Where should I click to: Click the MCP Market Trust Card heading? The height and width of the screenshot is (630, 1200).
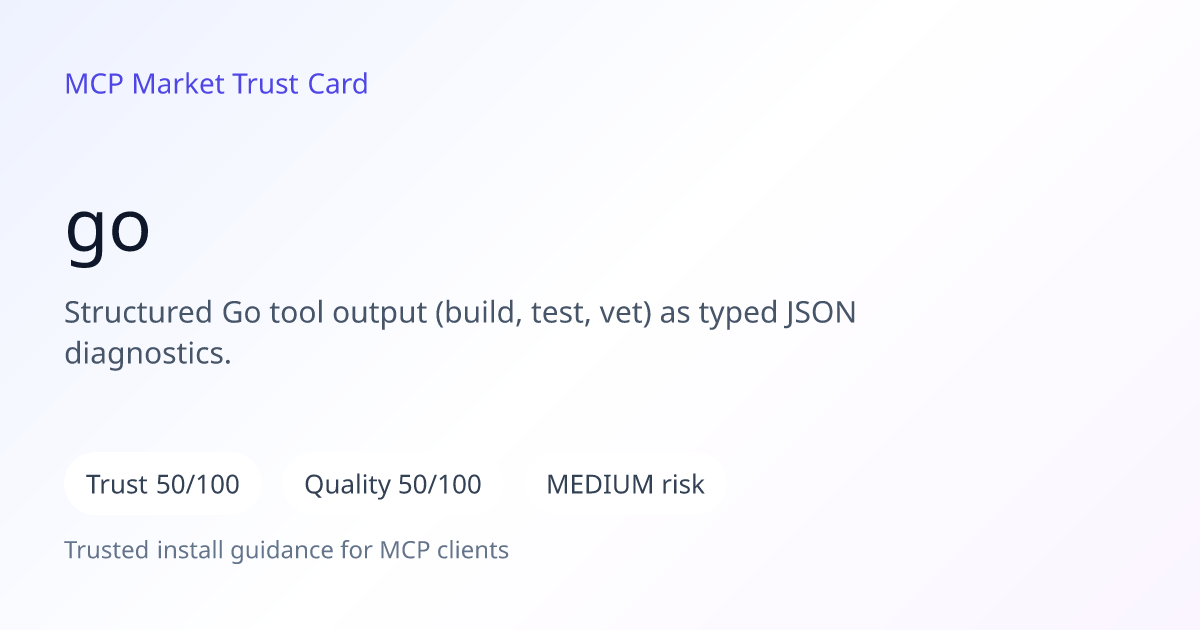tap(216, 84)
